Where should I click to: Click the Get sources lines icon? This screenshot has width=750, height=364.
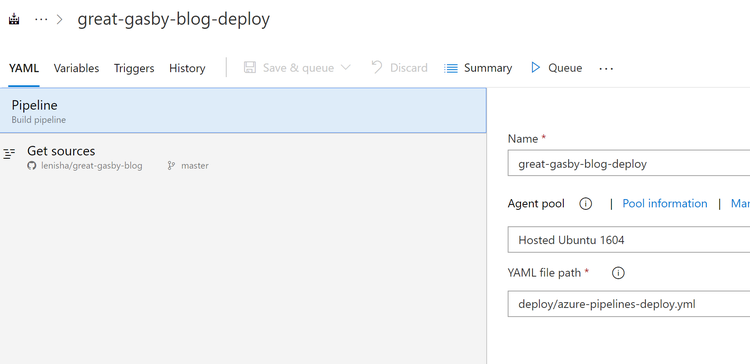coord(9,154)
